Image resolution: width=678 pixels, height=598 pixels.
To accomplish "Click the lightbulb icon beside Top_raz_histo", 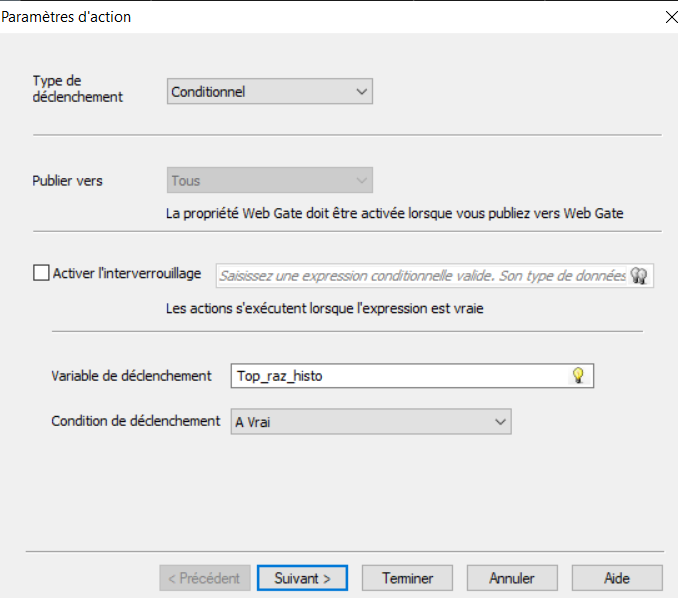I will 577,376.
